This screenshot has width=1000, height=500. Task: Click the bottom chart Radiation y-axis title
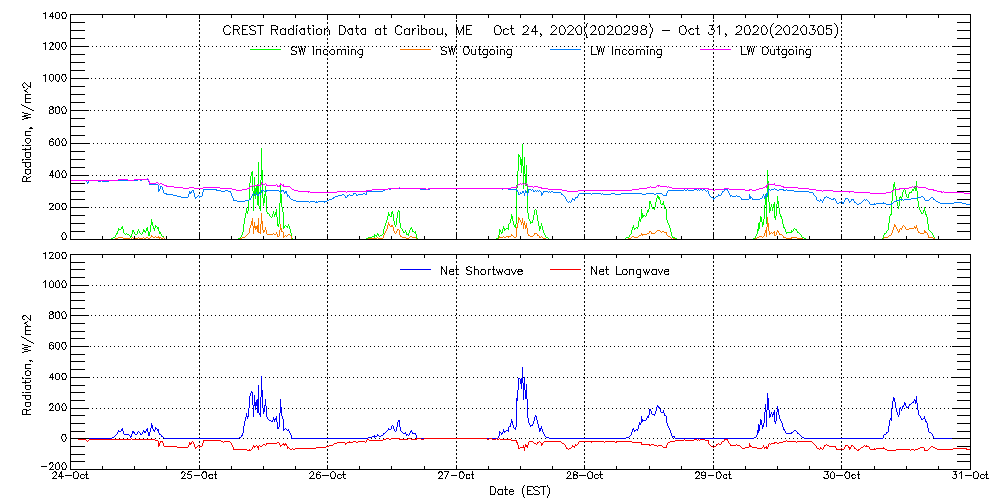pyautogui.click(x=28, y=360)
